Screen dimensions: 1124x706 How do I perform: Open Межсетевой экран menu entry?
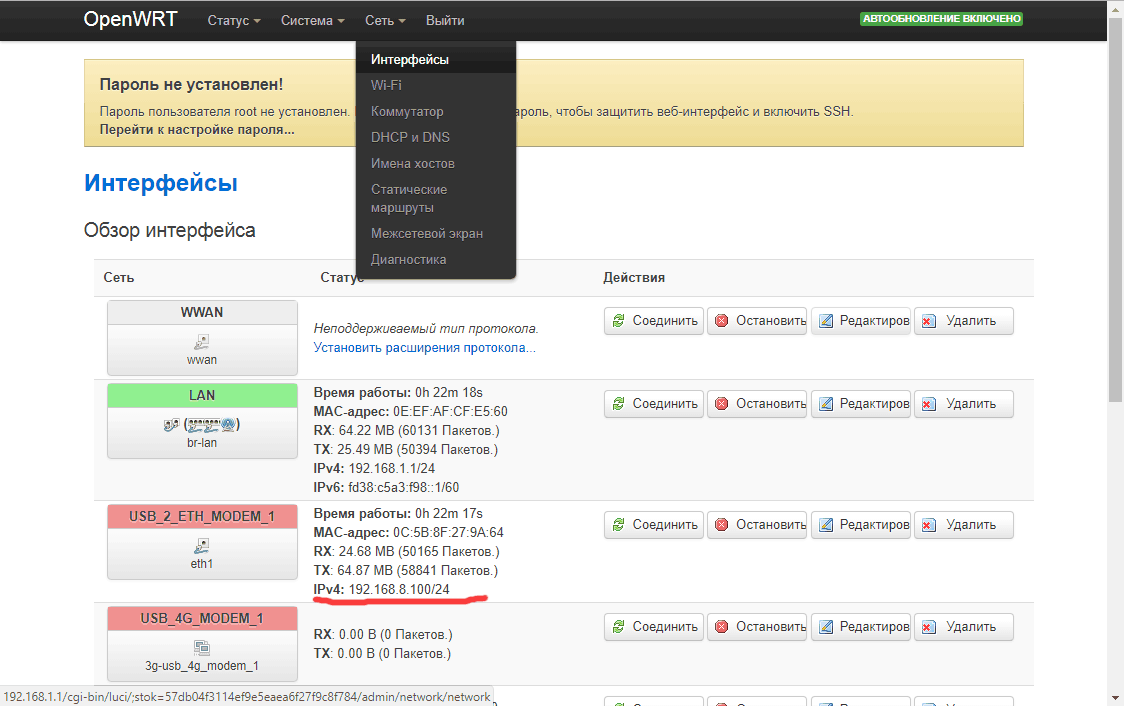pos(436,234)
